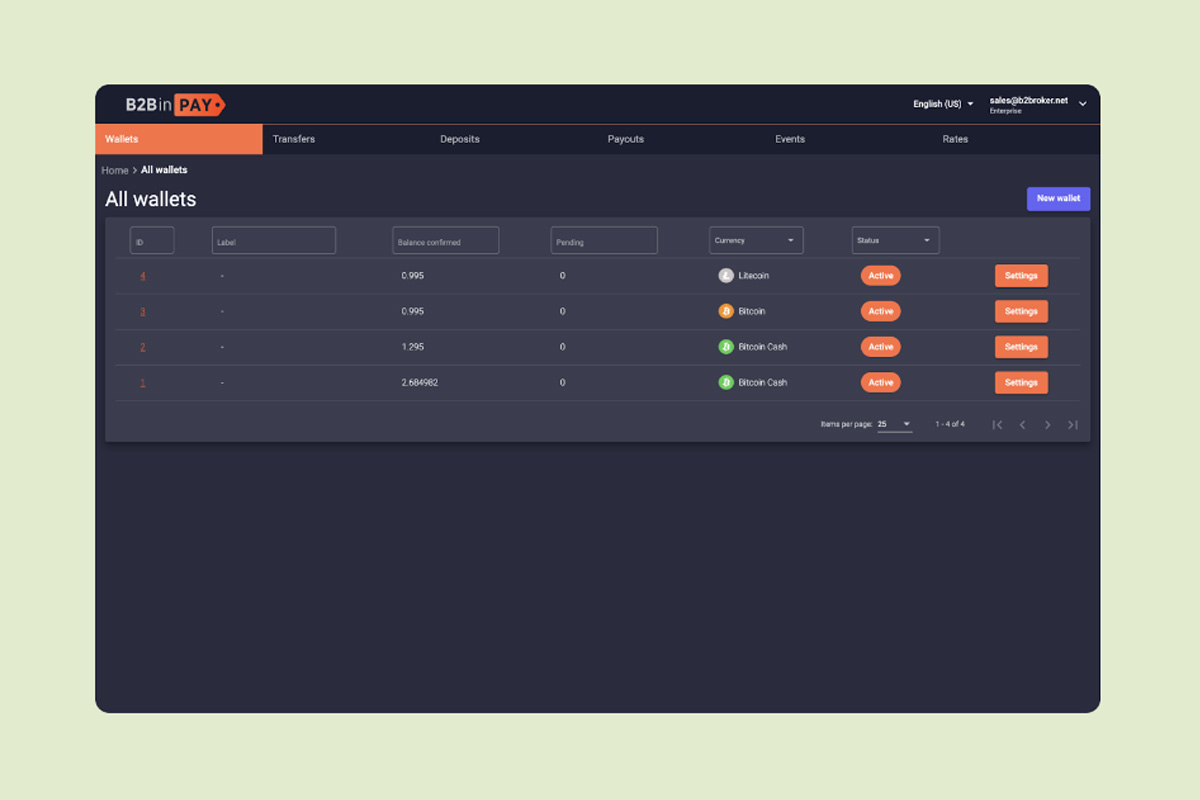Go to the first page of results

pos(997,425)
